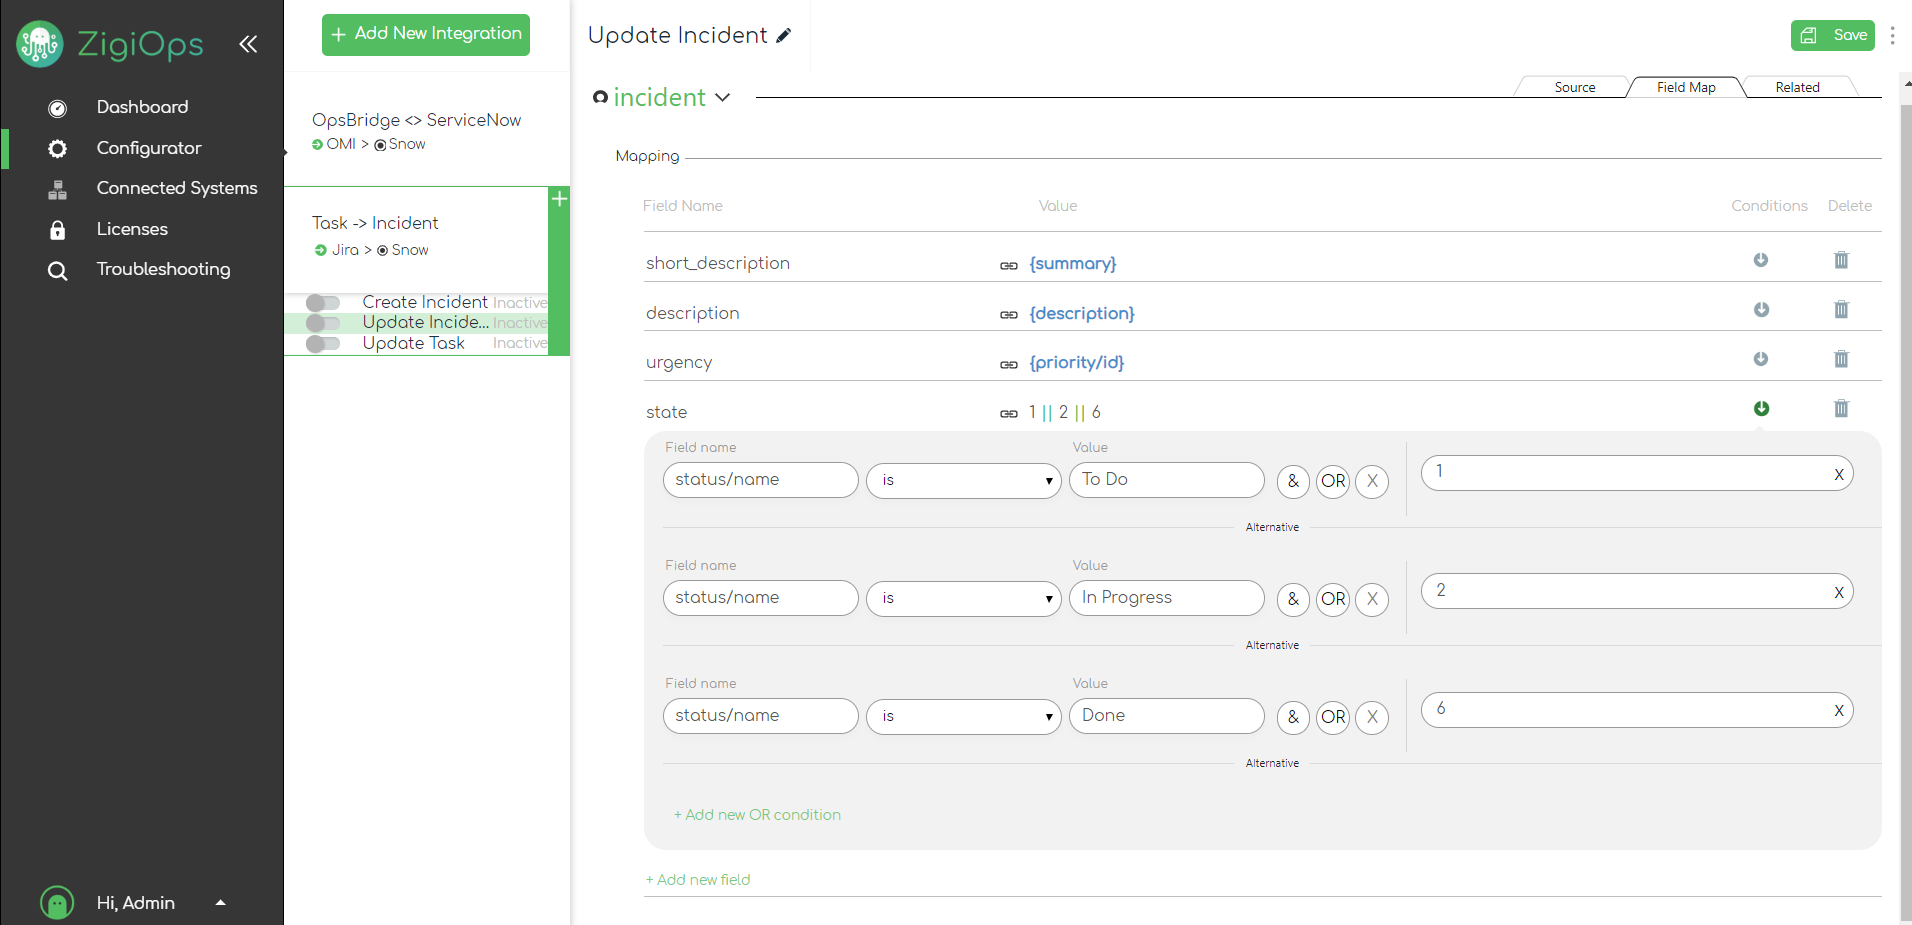Image resolution: width=1912 pixels, height=925 pixels.
Task: Remove the To Do condition with X
Action: [1372, 481]
